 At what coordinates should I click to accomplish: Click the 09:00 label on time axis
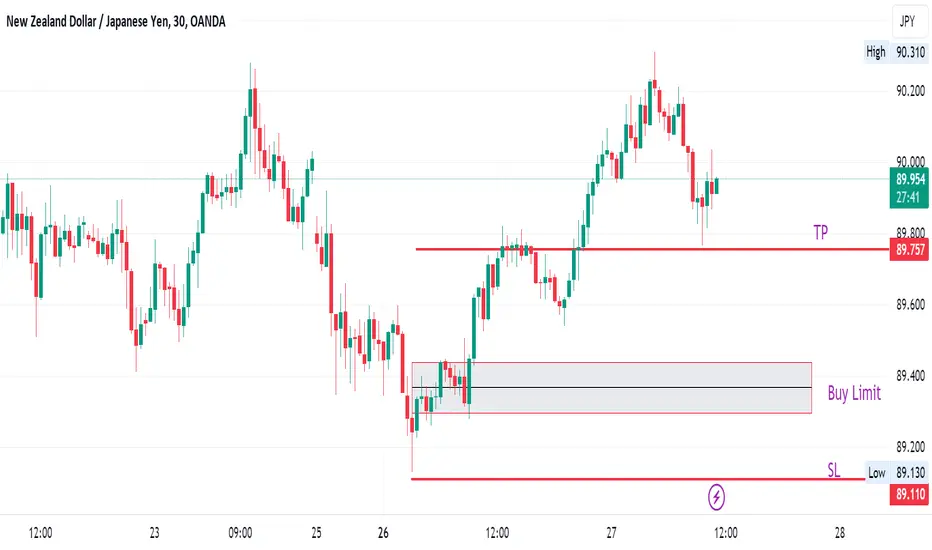pos(240,533)
